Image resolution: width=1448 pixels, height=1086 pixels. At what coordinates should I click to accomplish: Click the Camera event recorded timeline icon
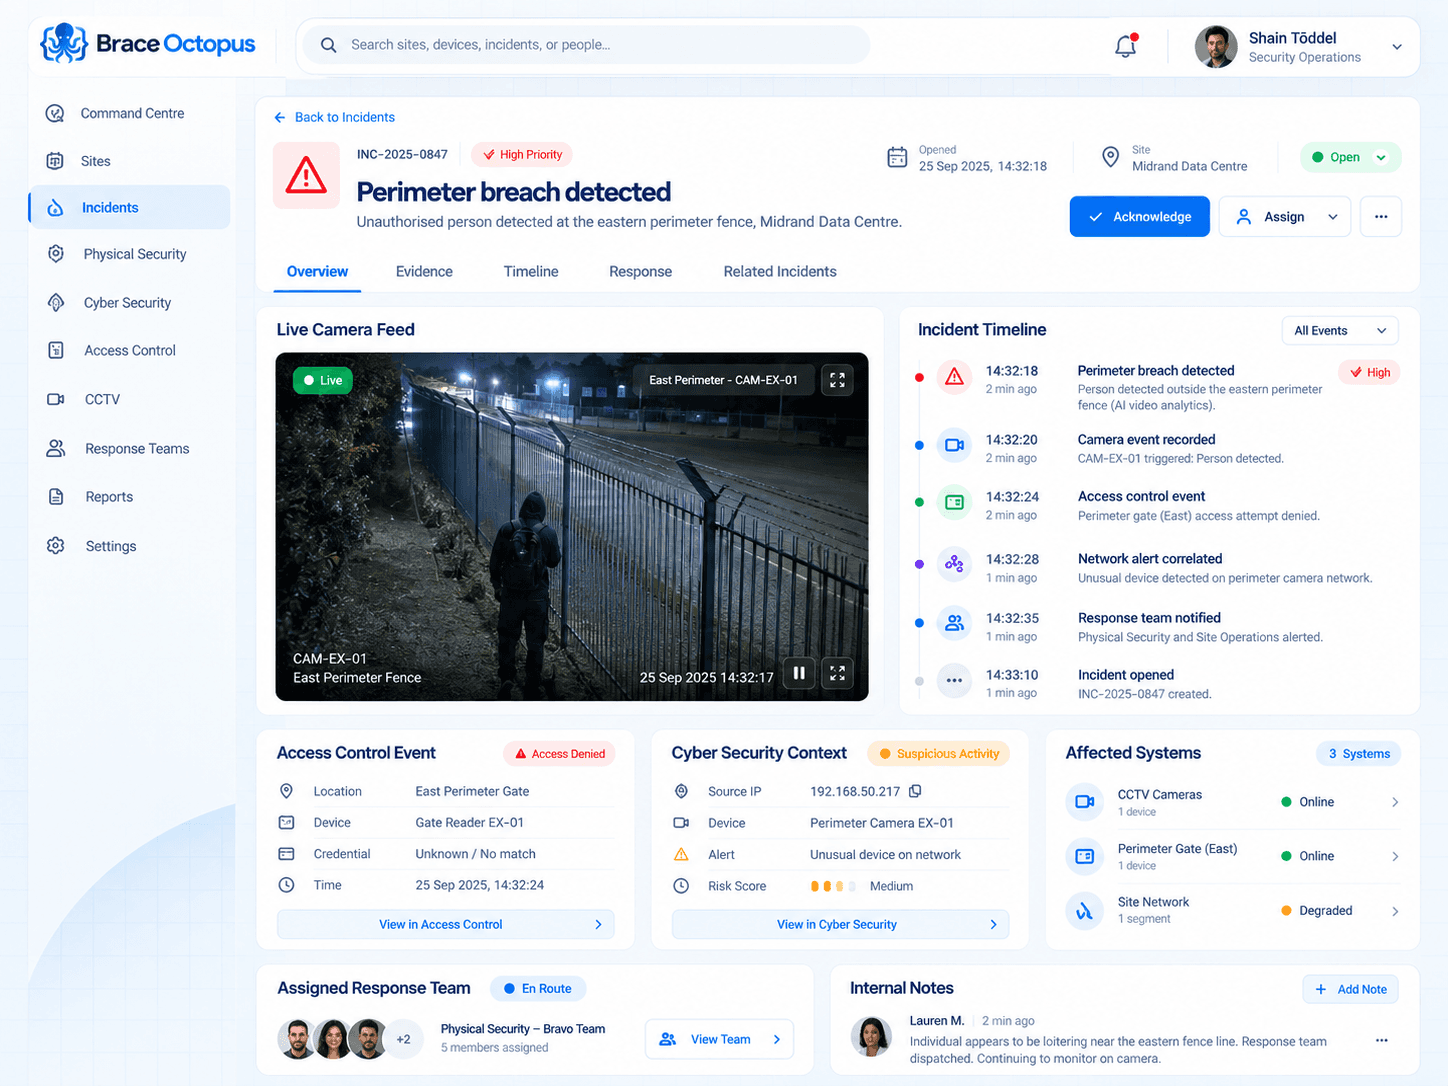pyautogui.click(x=954, y=445)
